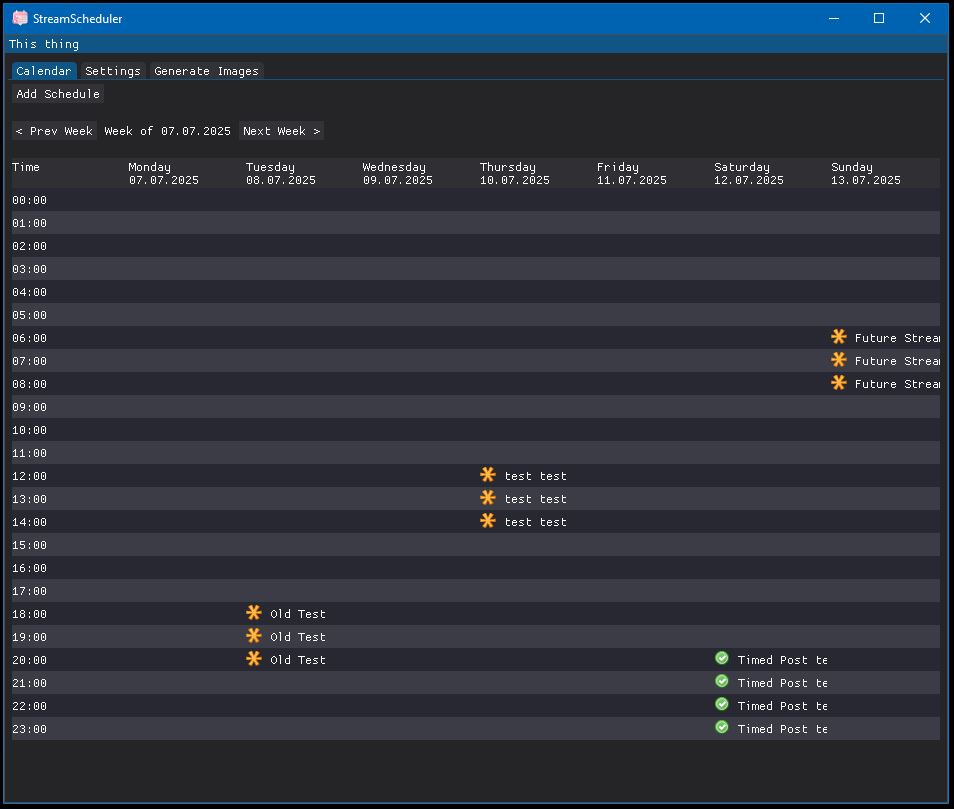
Task: Click the asterisk on the 08:00 Future Stream entry
Action: pos(838,383)
